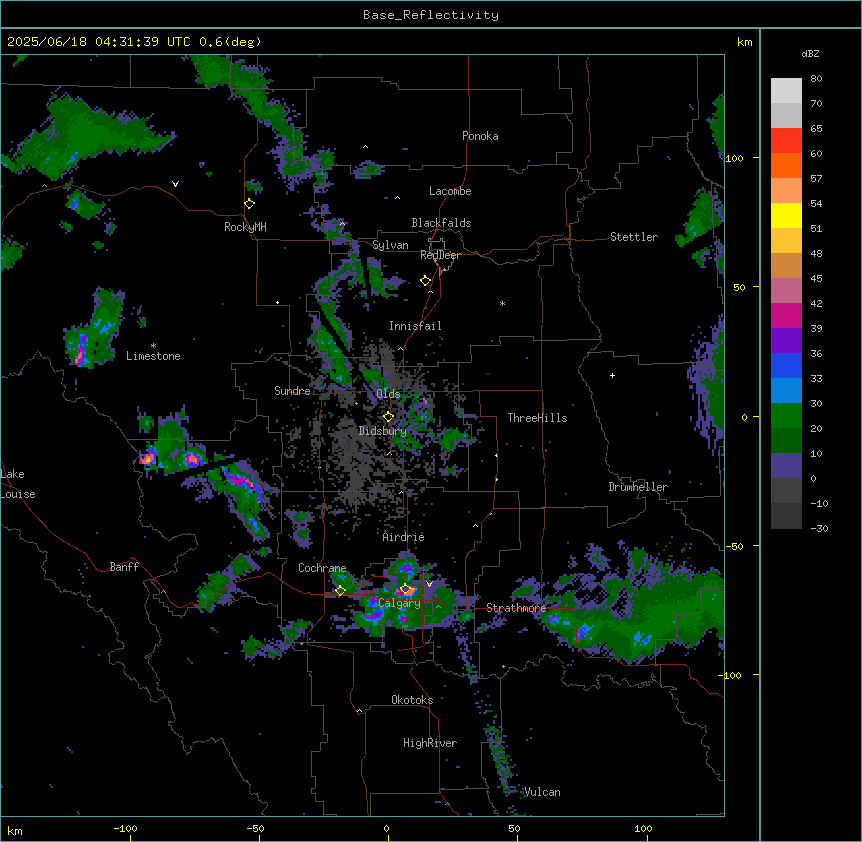Select the Airdrie label
The height and width of the screenshot is (842, 862).
point(403,537)
